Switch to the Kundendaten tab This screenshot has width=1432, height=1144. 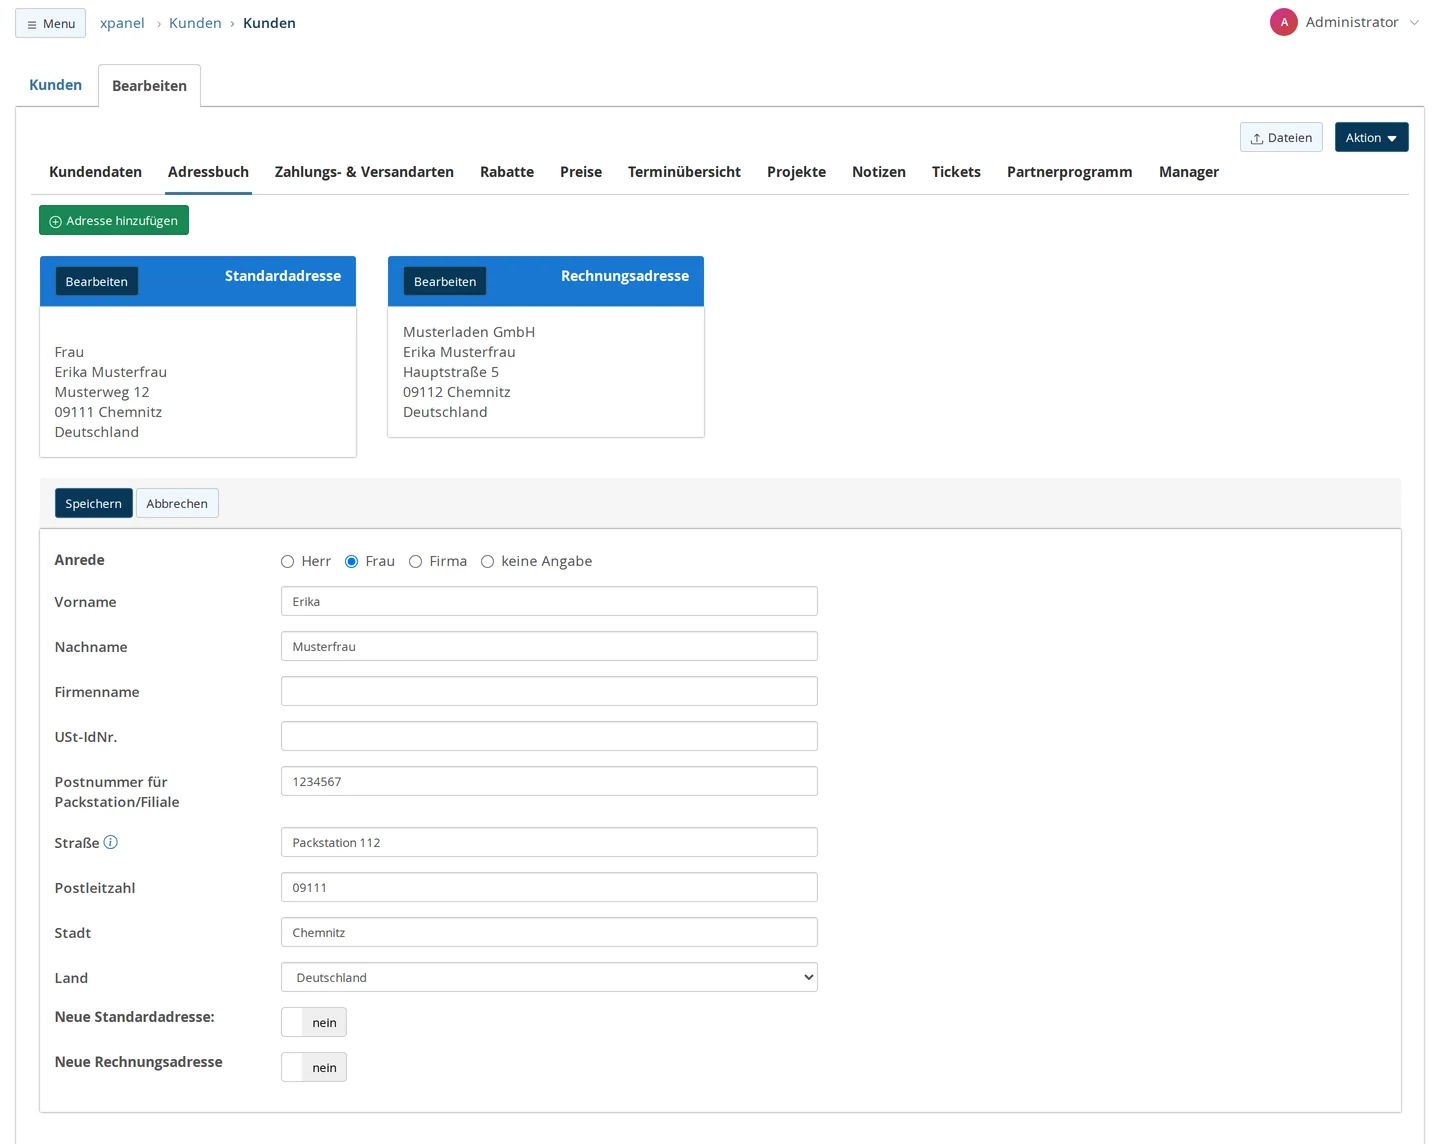[x=95, y=172]
